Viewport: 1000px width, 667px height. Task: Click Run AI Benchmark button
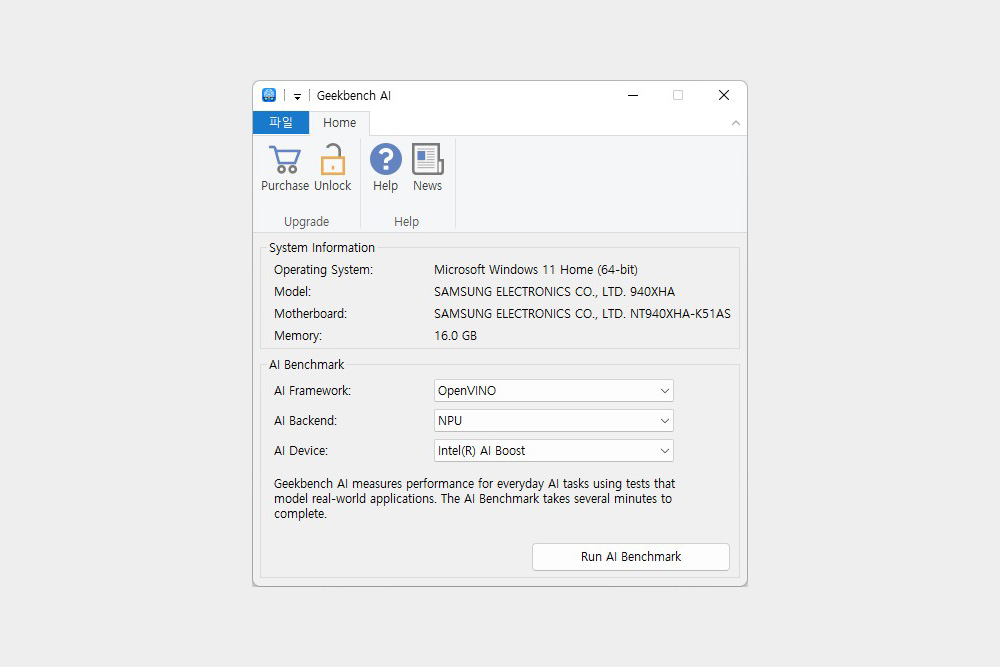(631, 557)
